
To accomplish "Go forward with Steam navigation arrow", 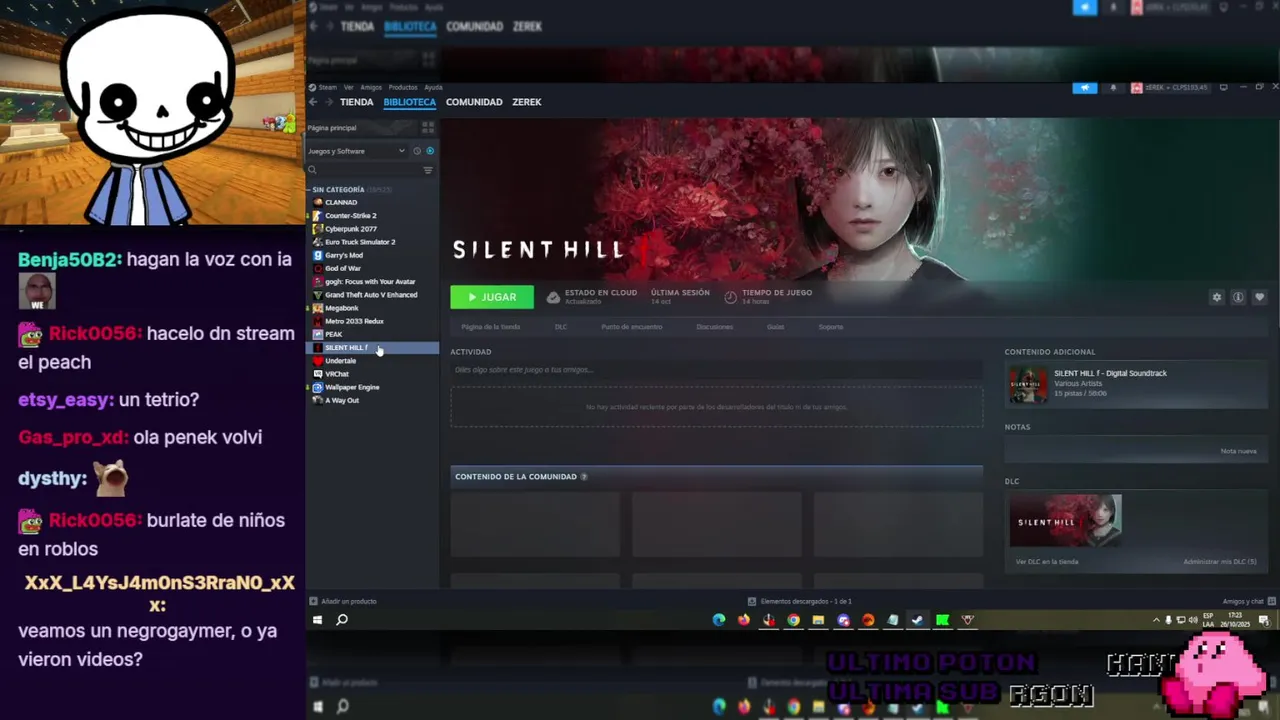I will pyautogui.click(x=328, y=102).
